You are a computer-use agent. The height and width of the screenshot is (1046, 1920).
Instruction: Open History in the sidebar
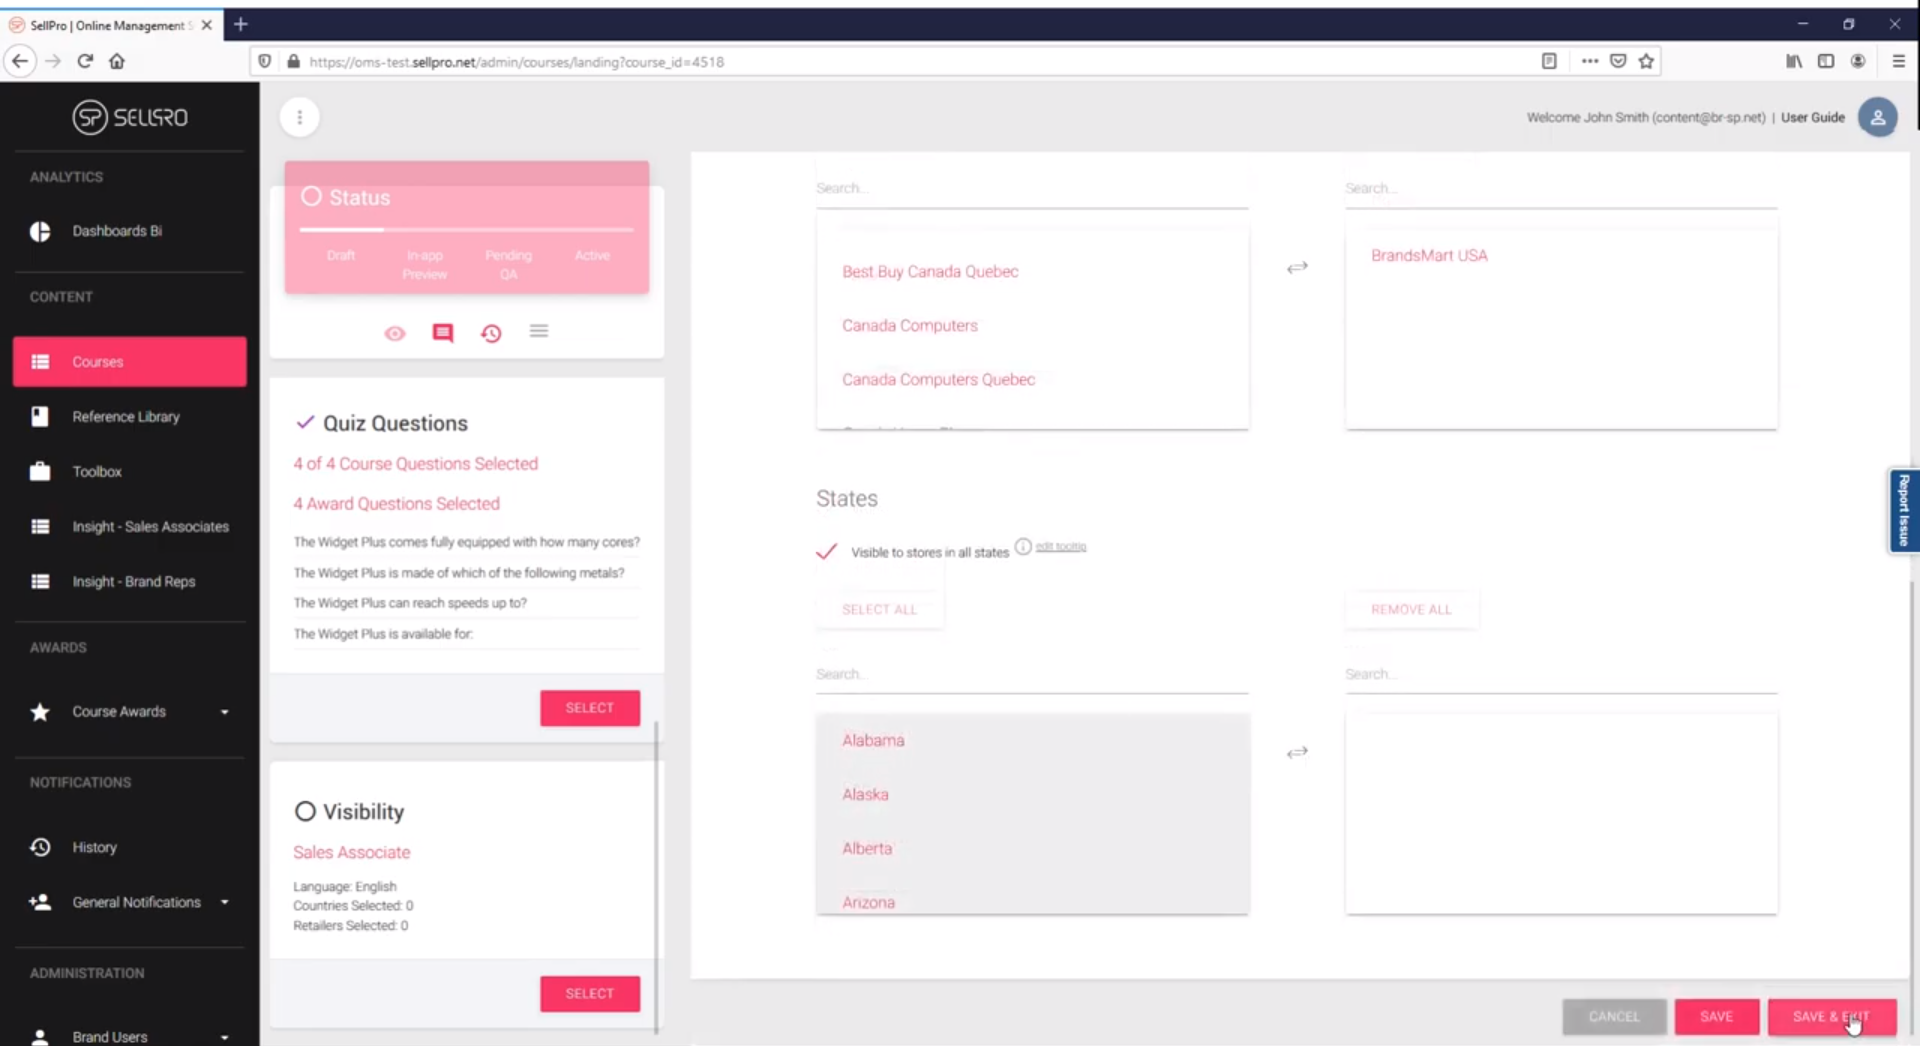coord(130,847)
